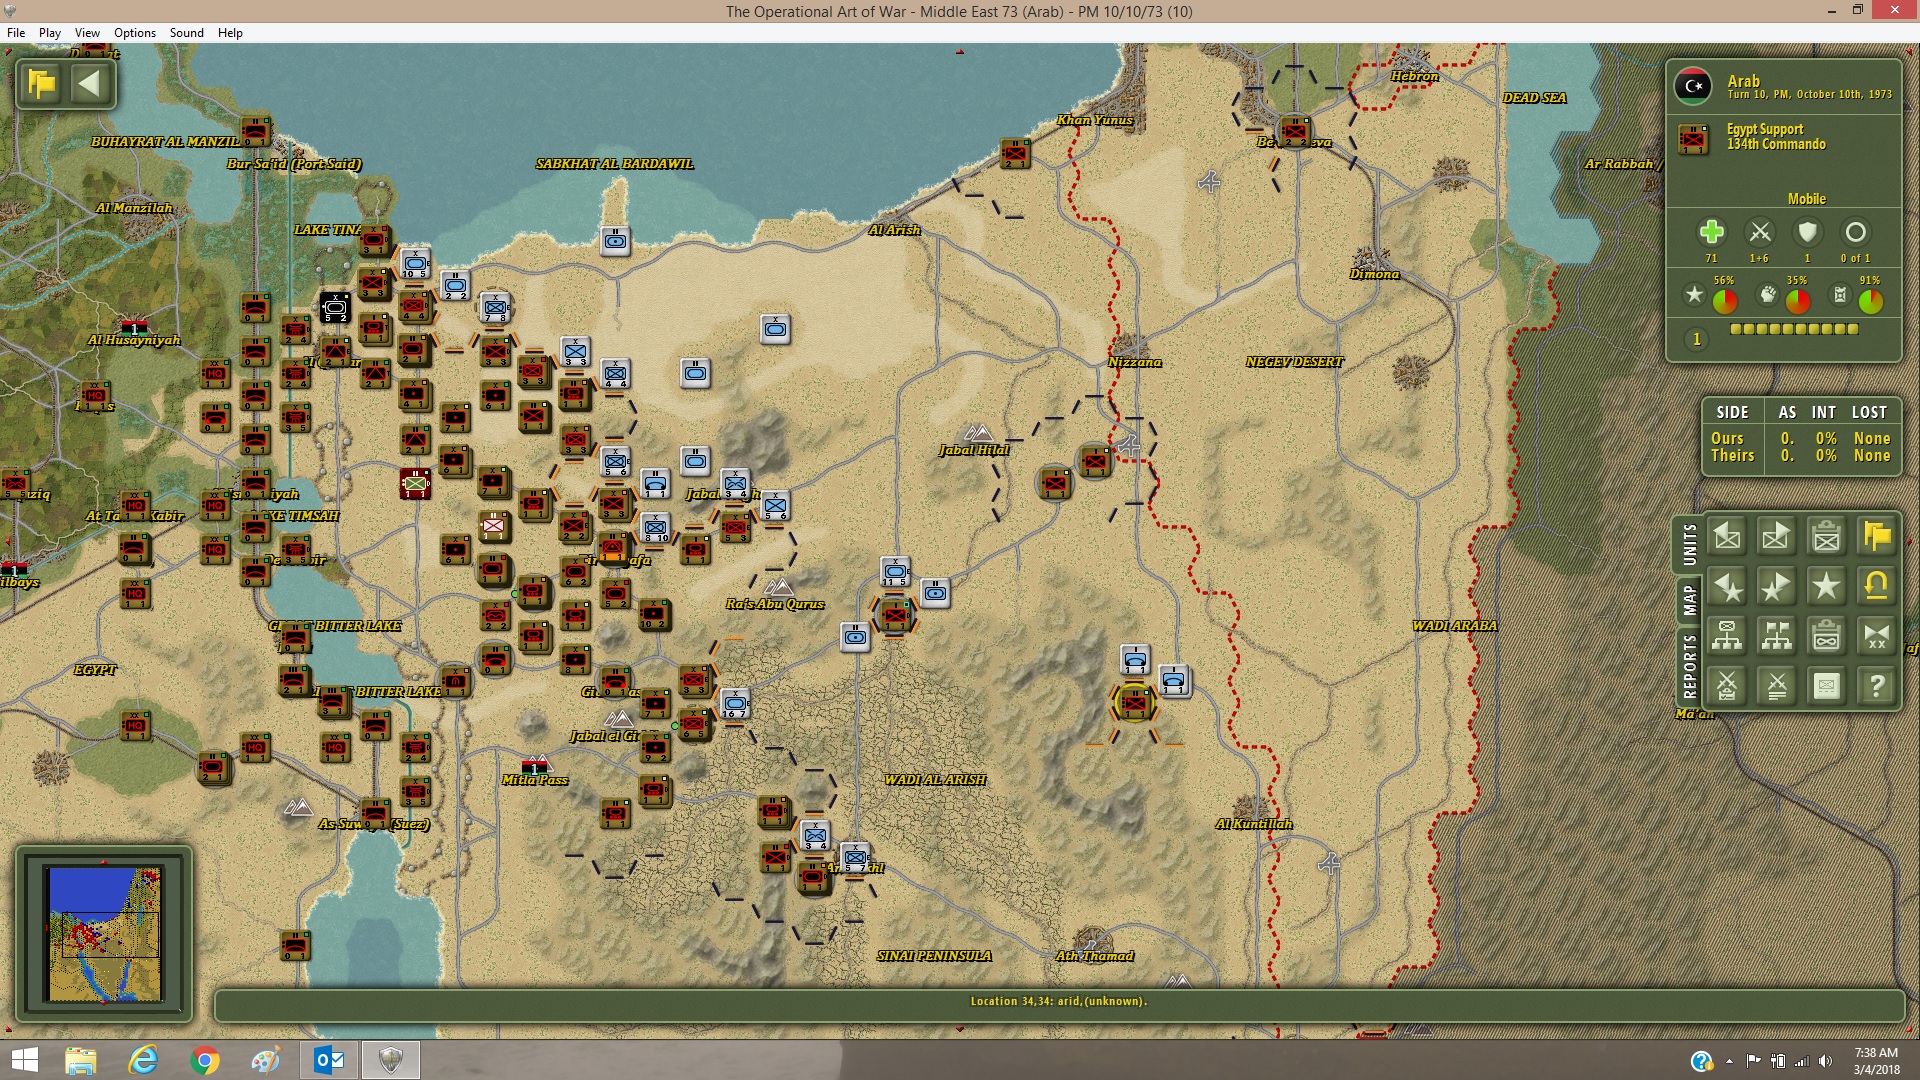This screenshot has height=1080, width=1920.
Task: Open Google Chrome from taskbar
Action: pyautogui.click(x=204, y=1060)
